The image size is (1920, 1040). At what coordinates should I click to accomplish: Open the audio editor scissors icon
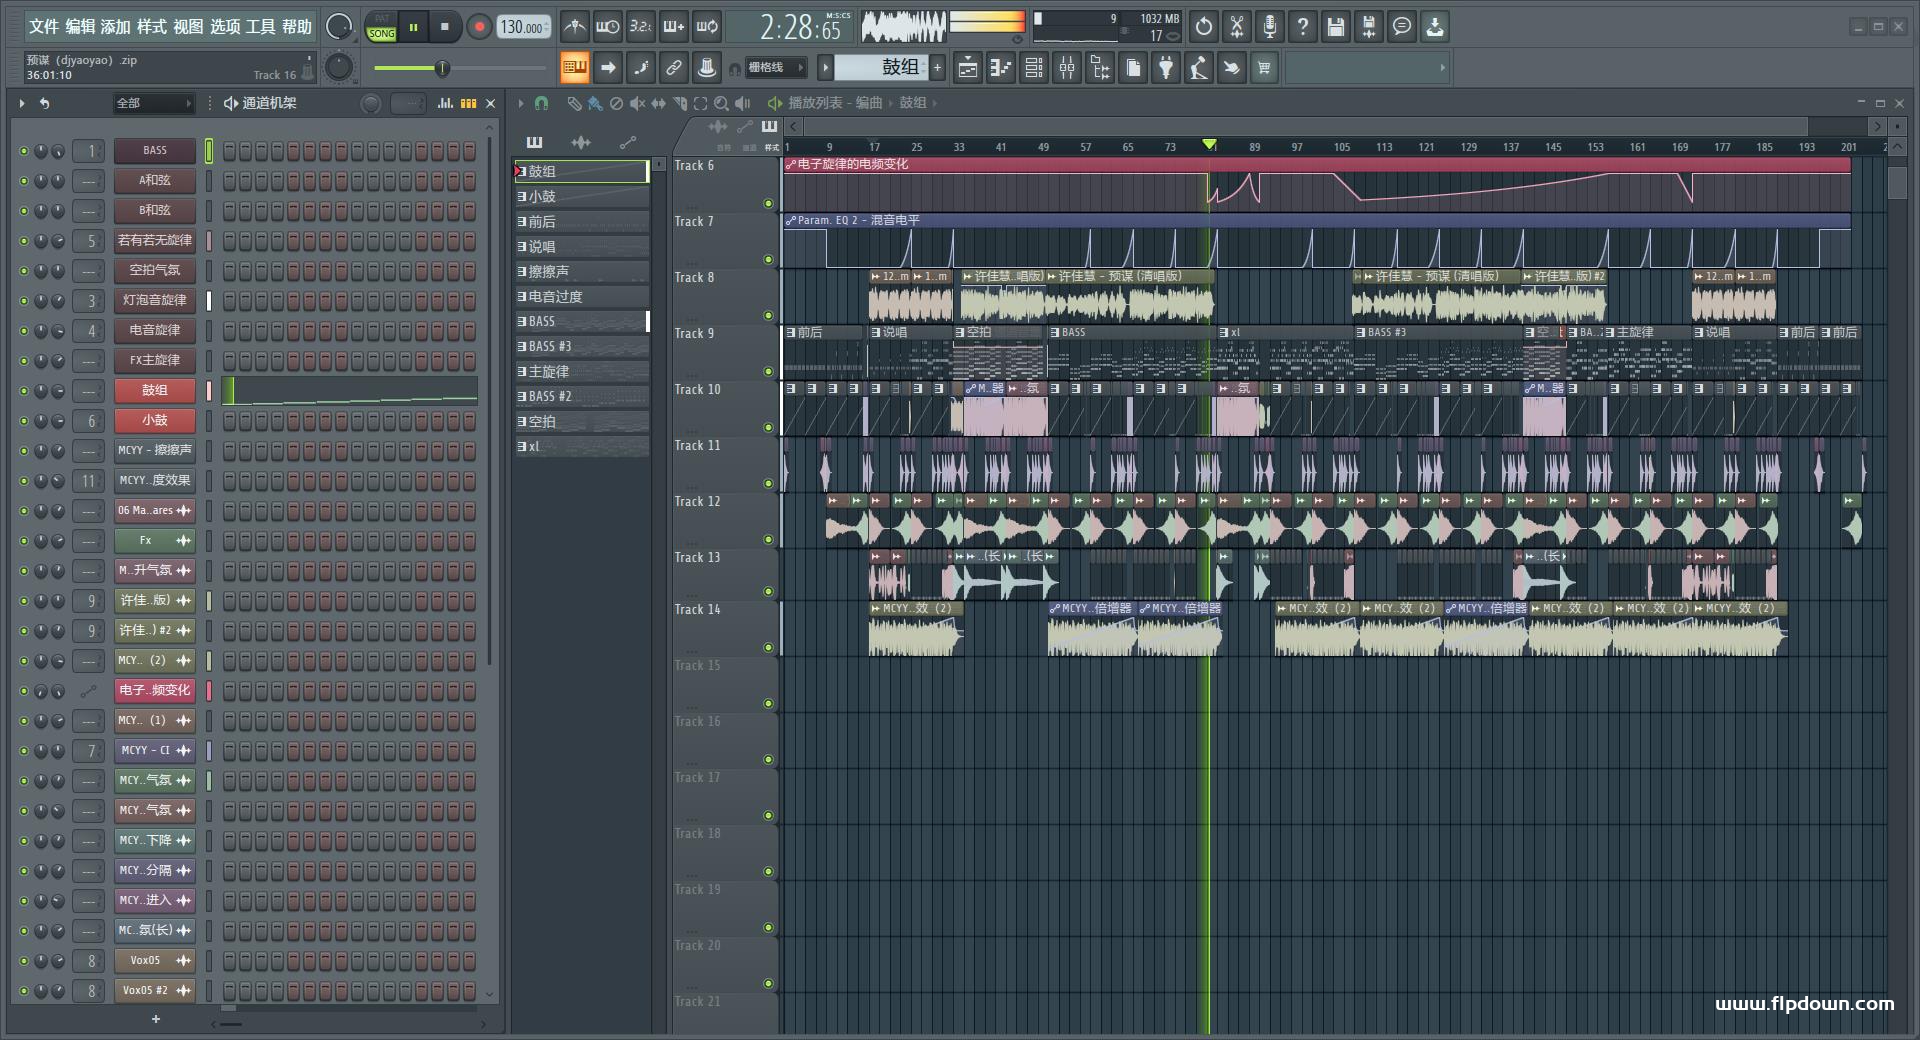point(1237,27)
